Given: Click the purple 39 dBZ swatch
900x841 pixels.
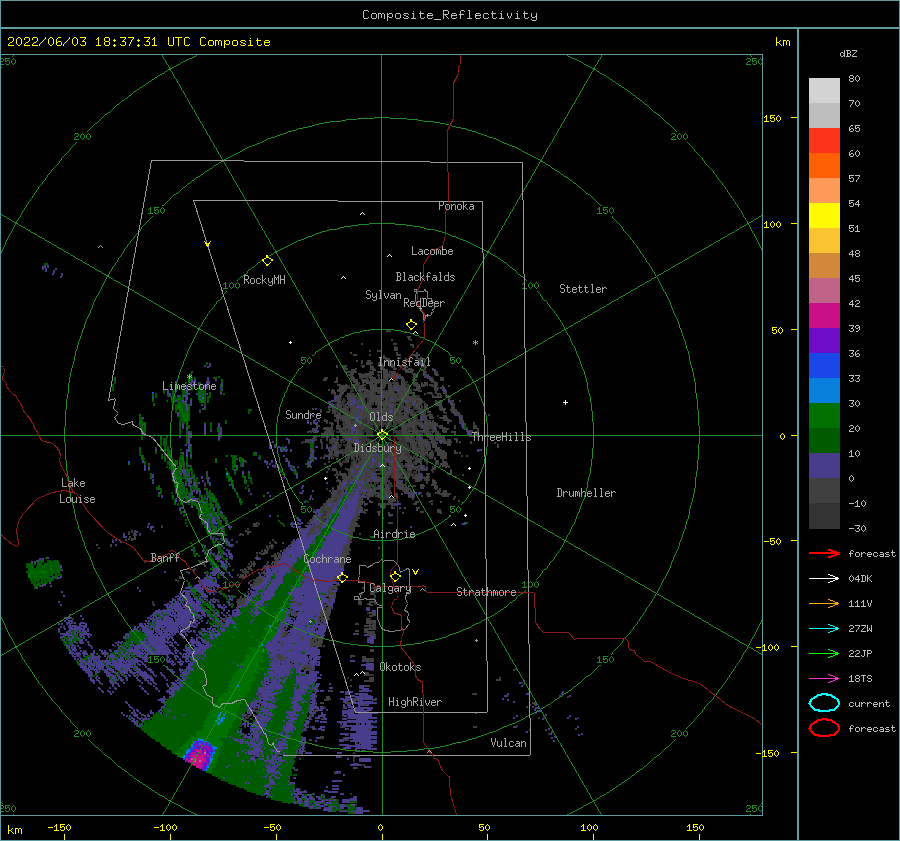Looking at the screenshot, I should pyautogui.click(x=824, y=340).
